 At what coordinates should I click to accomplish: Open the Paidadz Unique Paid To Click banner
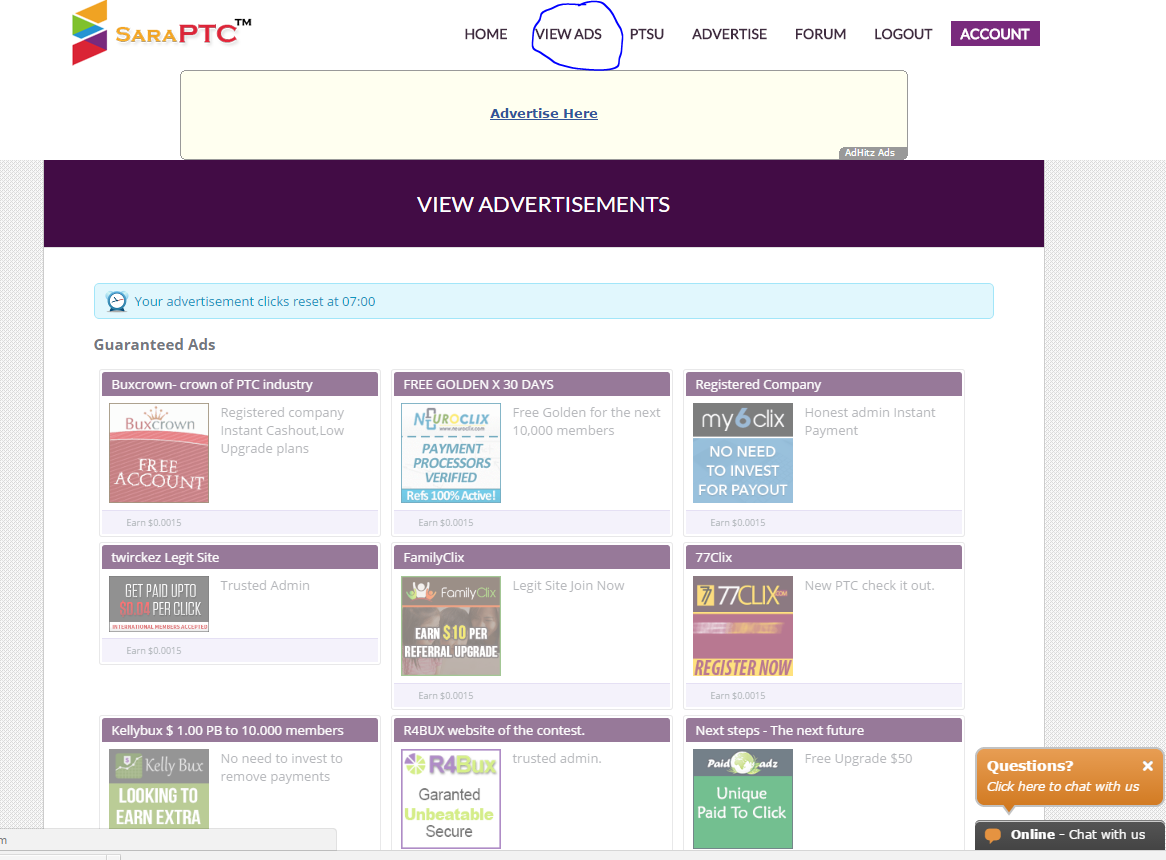(743, 799)
